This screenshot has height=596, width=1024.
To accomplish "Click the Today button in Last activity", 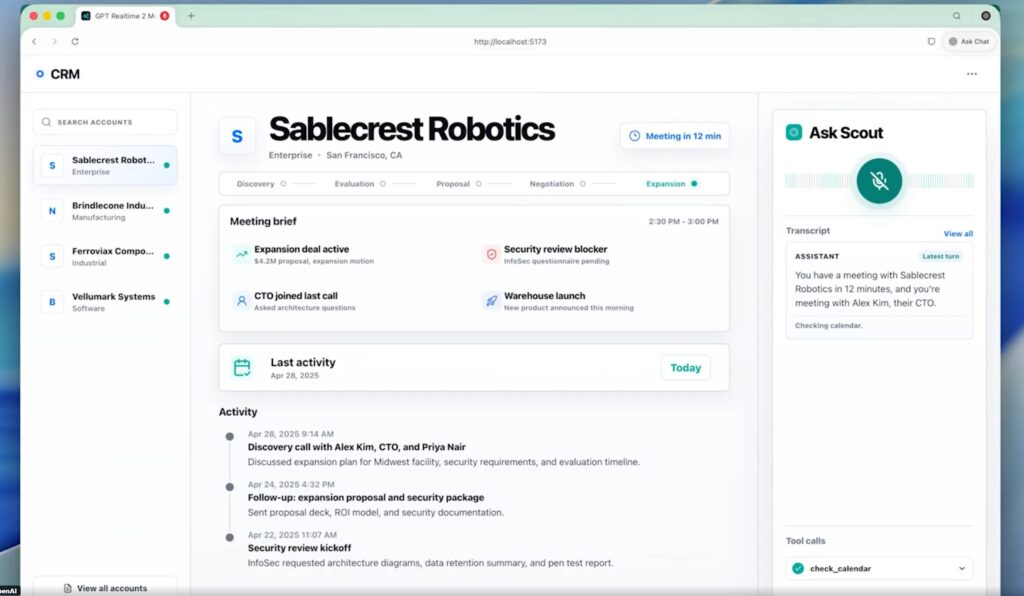I will [685, 368].
